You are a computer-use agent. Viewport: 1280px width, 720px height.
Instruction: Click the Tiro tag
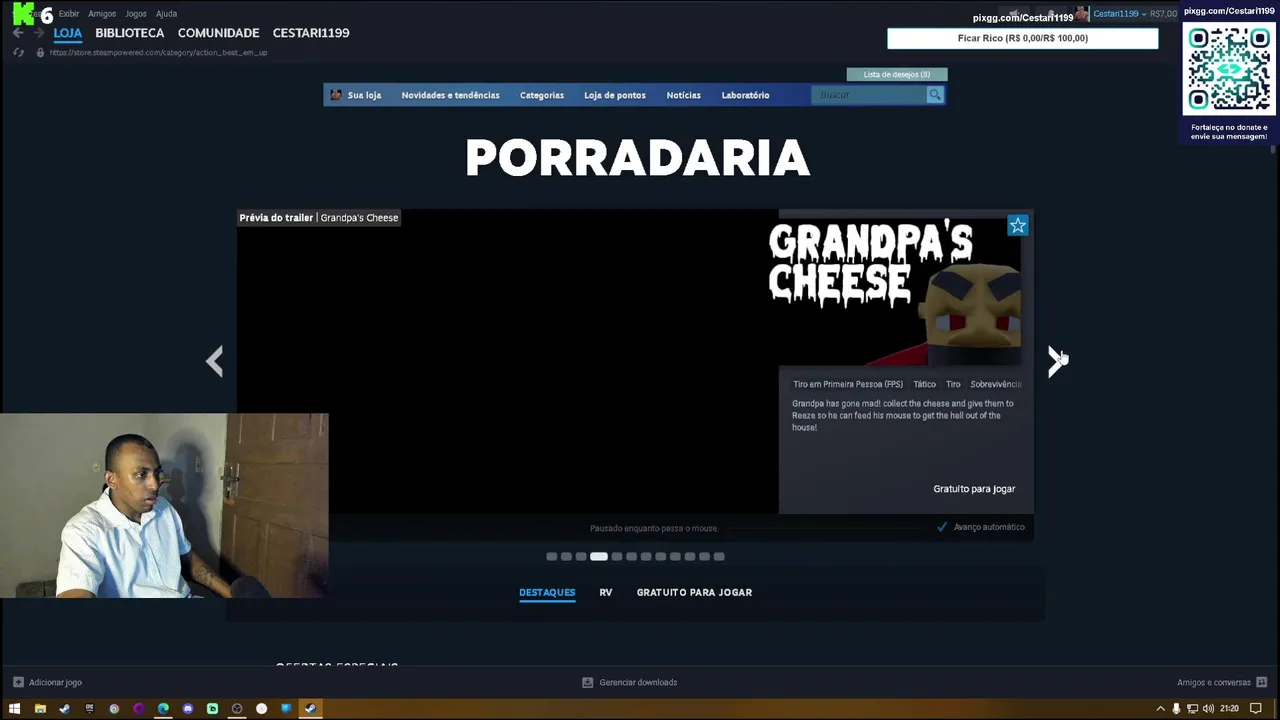click(953, 384)
